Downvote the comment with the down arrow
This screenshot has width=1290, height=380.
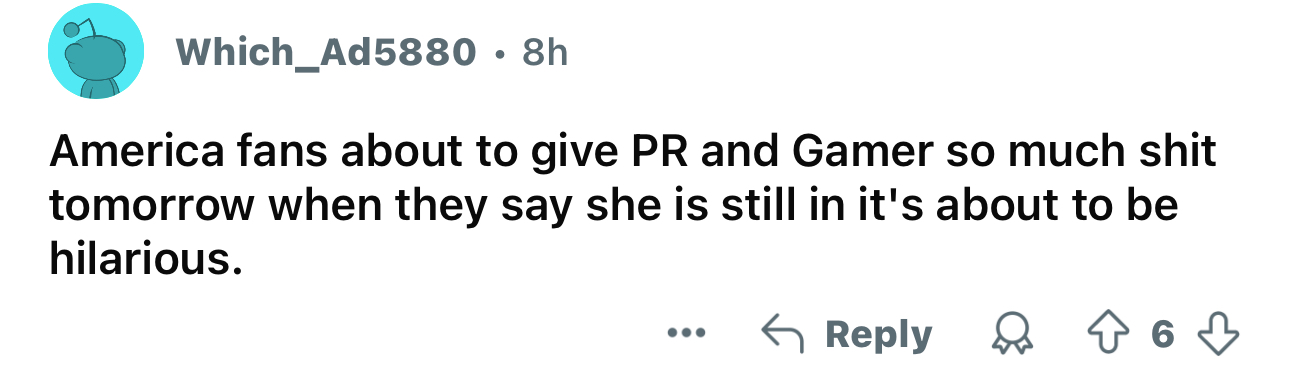pyautogui.click(x=1220, y=334)
